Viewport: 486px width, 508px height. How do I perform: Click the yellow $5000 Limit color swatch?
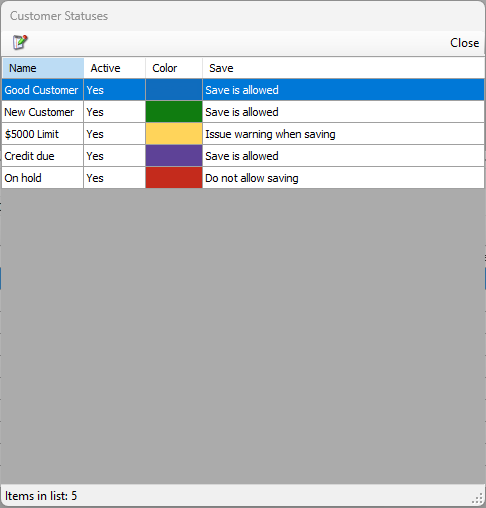tap(174, 134)
